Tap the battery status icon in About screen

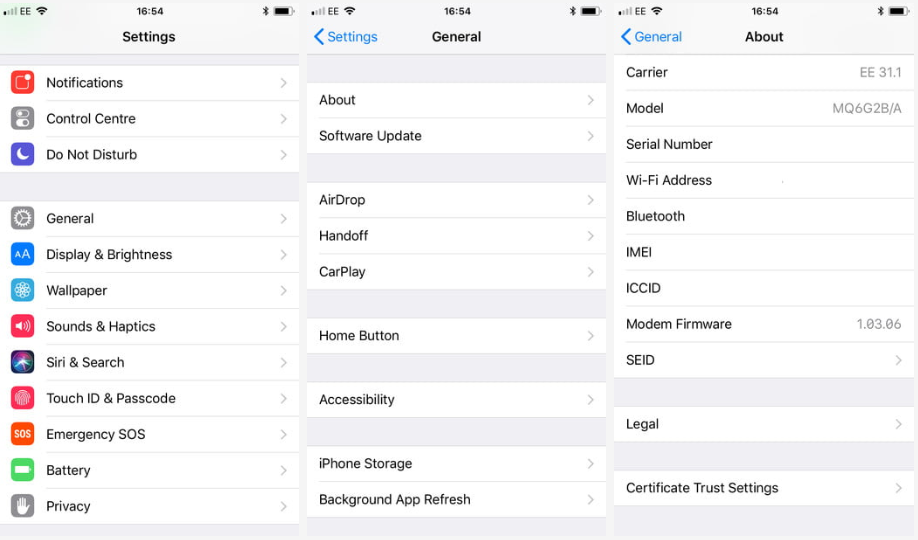point(899,11)
